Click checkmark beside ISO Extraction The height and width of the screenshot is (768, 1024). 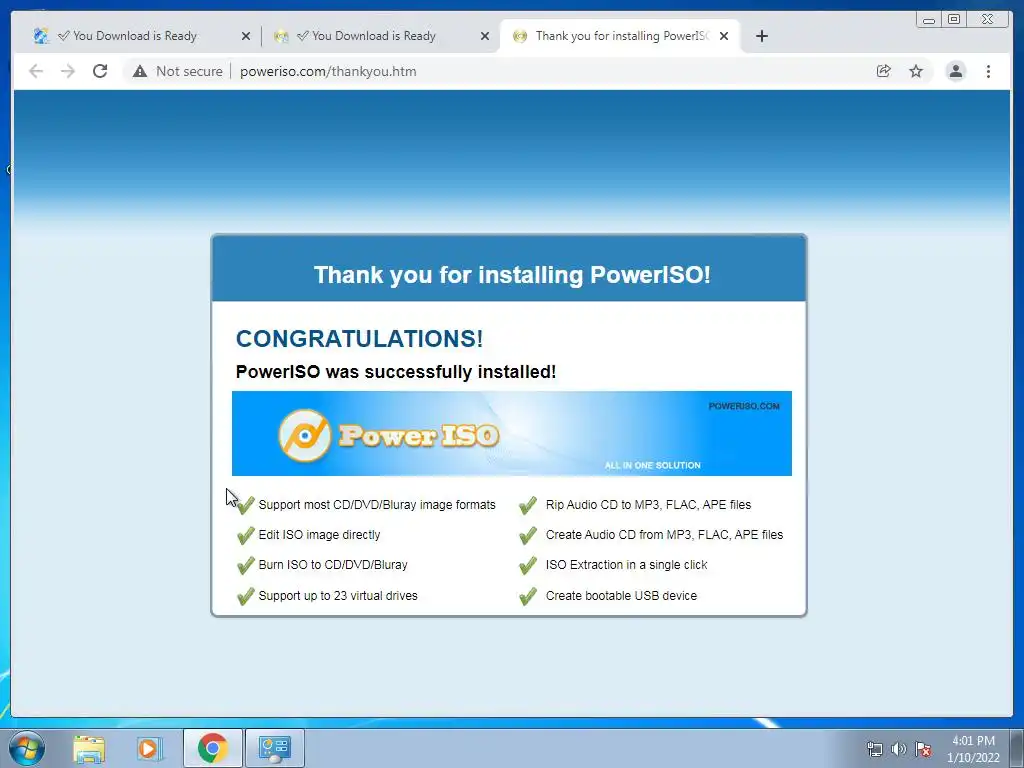point(528,565)
